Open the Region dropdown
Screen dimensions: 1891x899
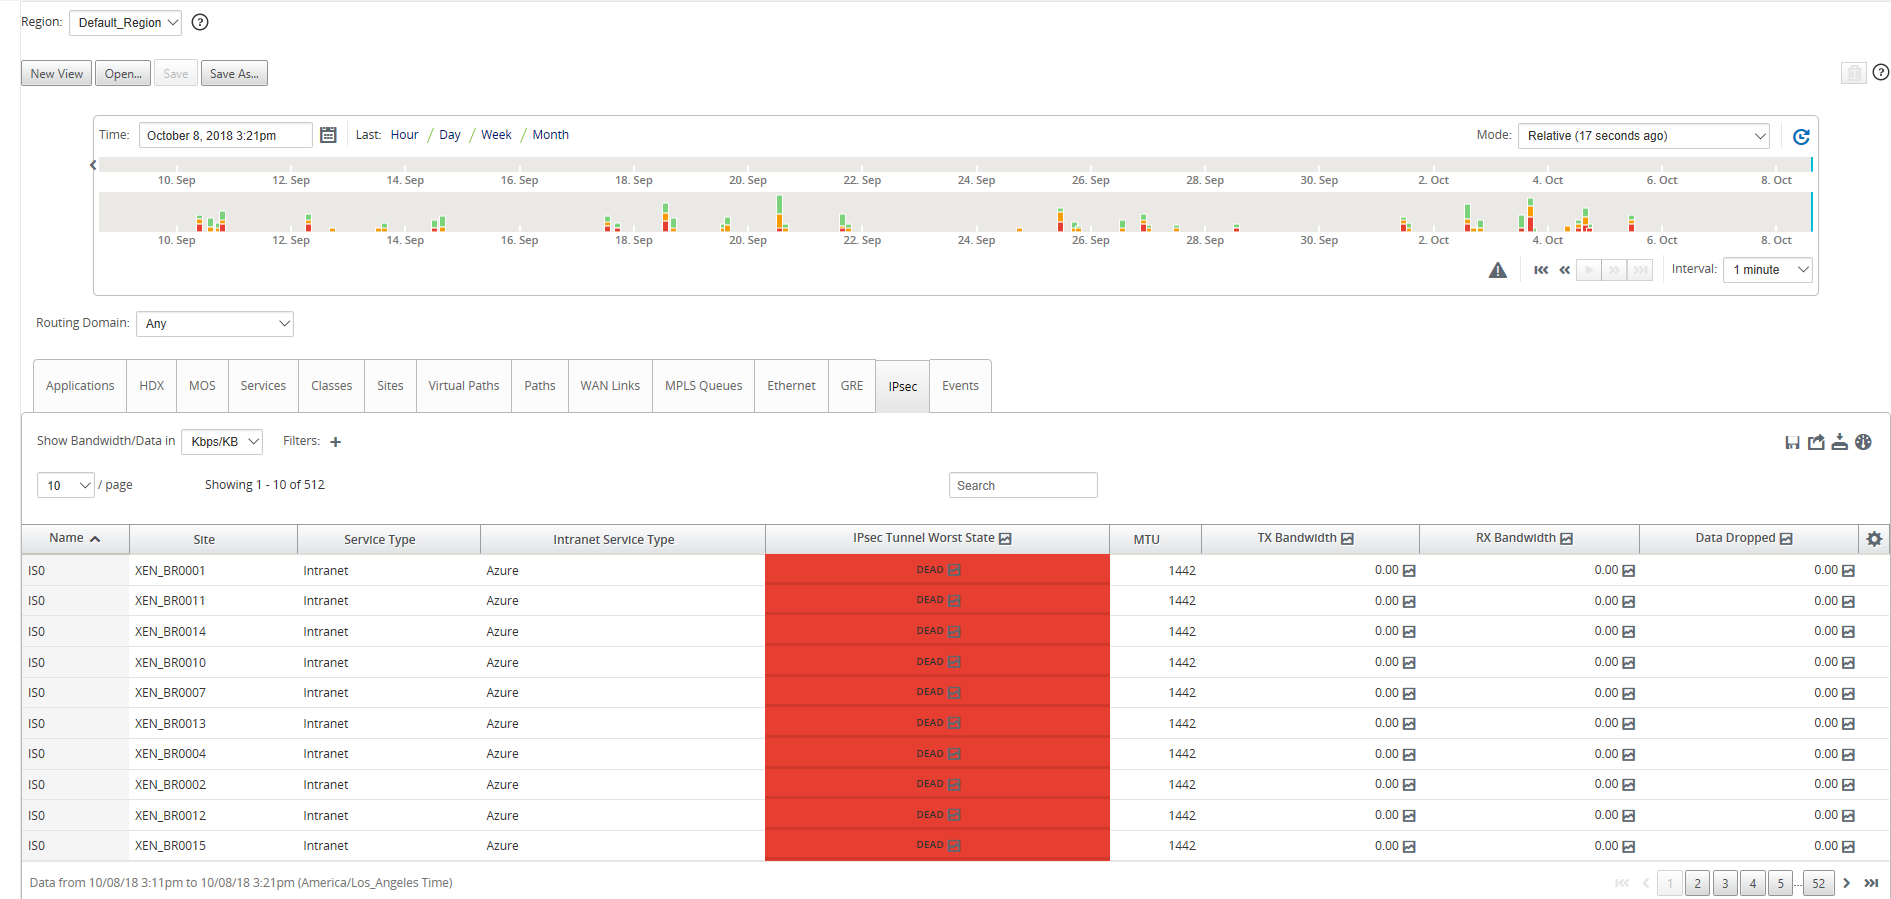[x=125, y=23]
